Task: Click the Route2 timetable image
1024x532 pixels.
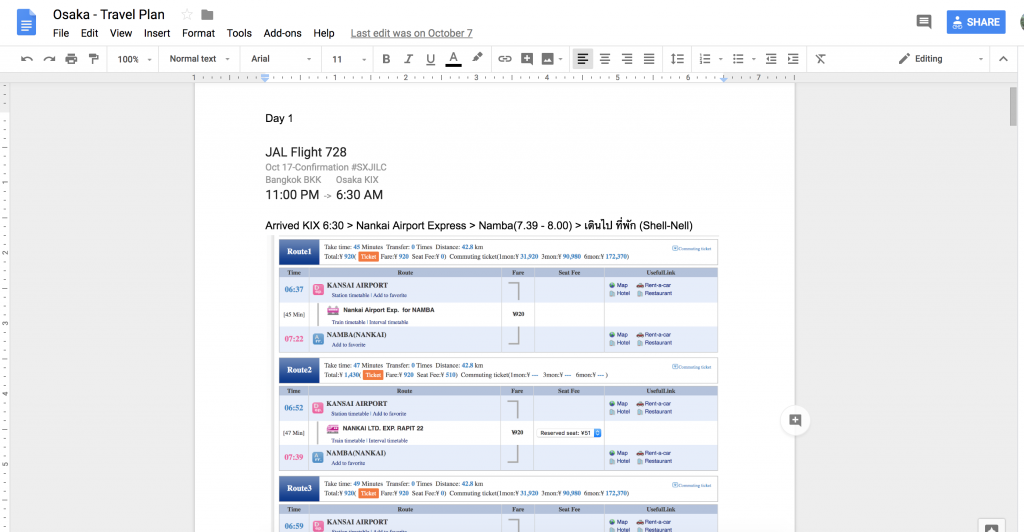Action: click(498, 414)
